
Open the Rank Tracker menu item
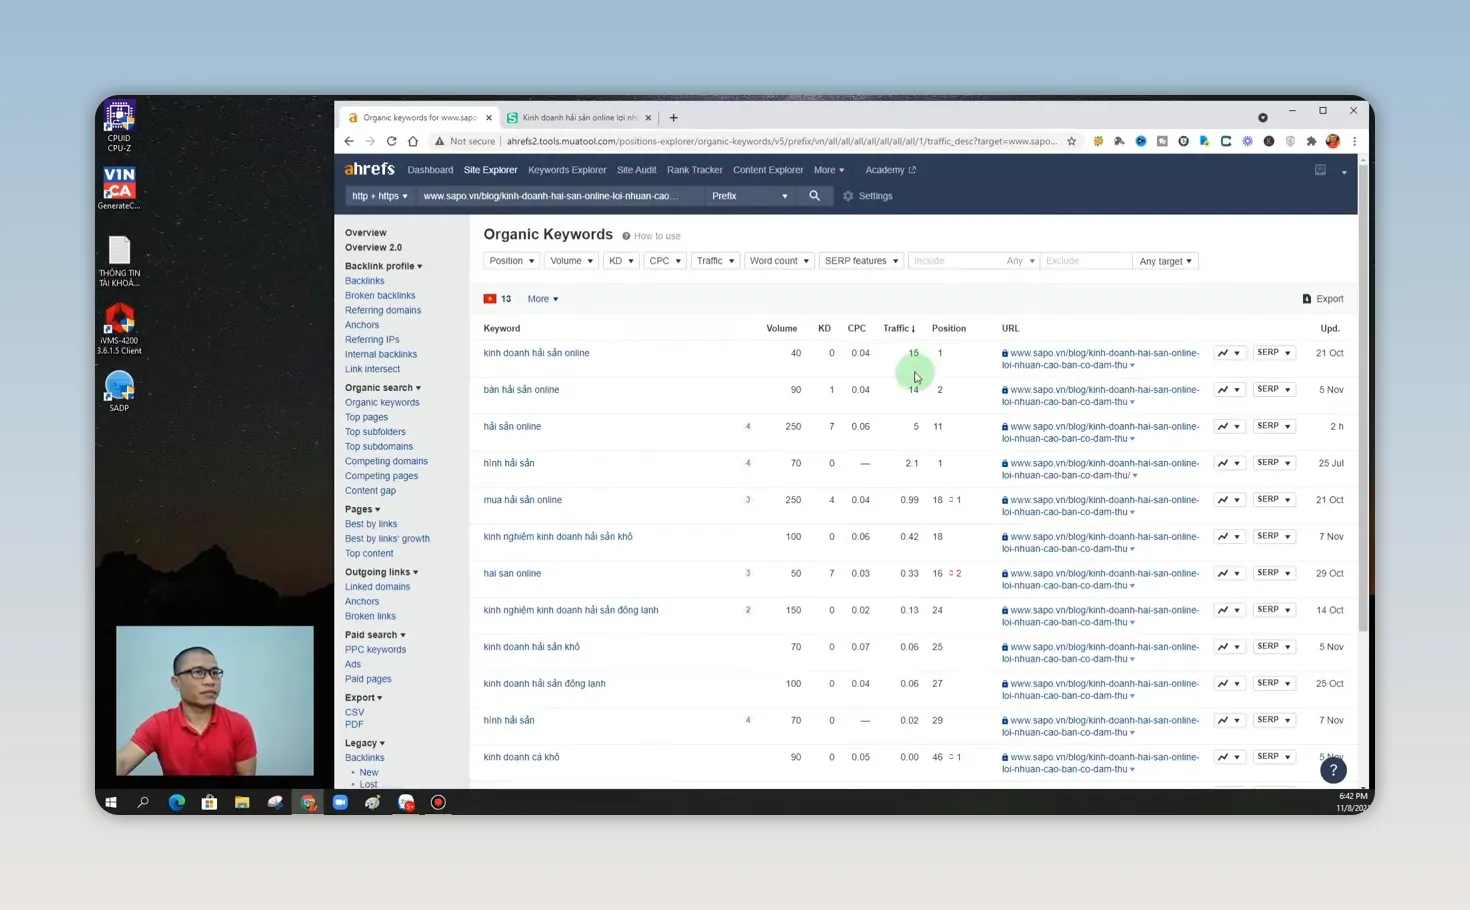pos(694,170)
